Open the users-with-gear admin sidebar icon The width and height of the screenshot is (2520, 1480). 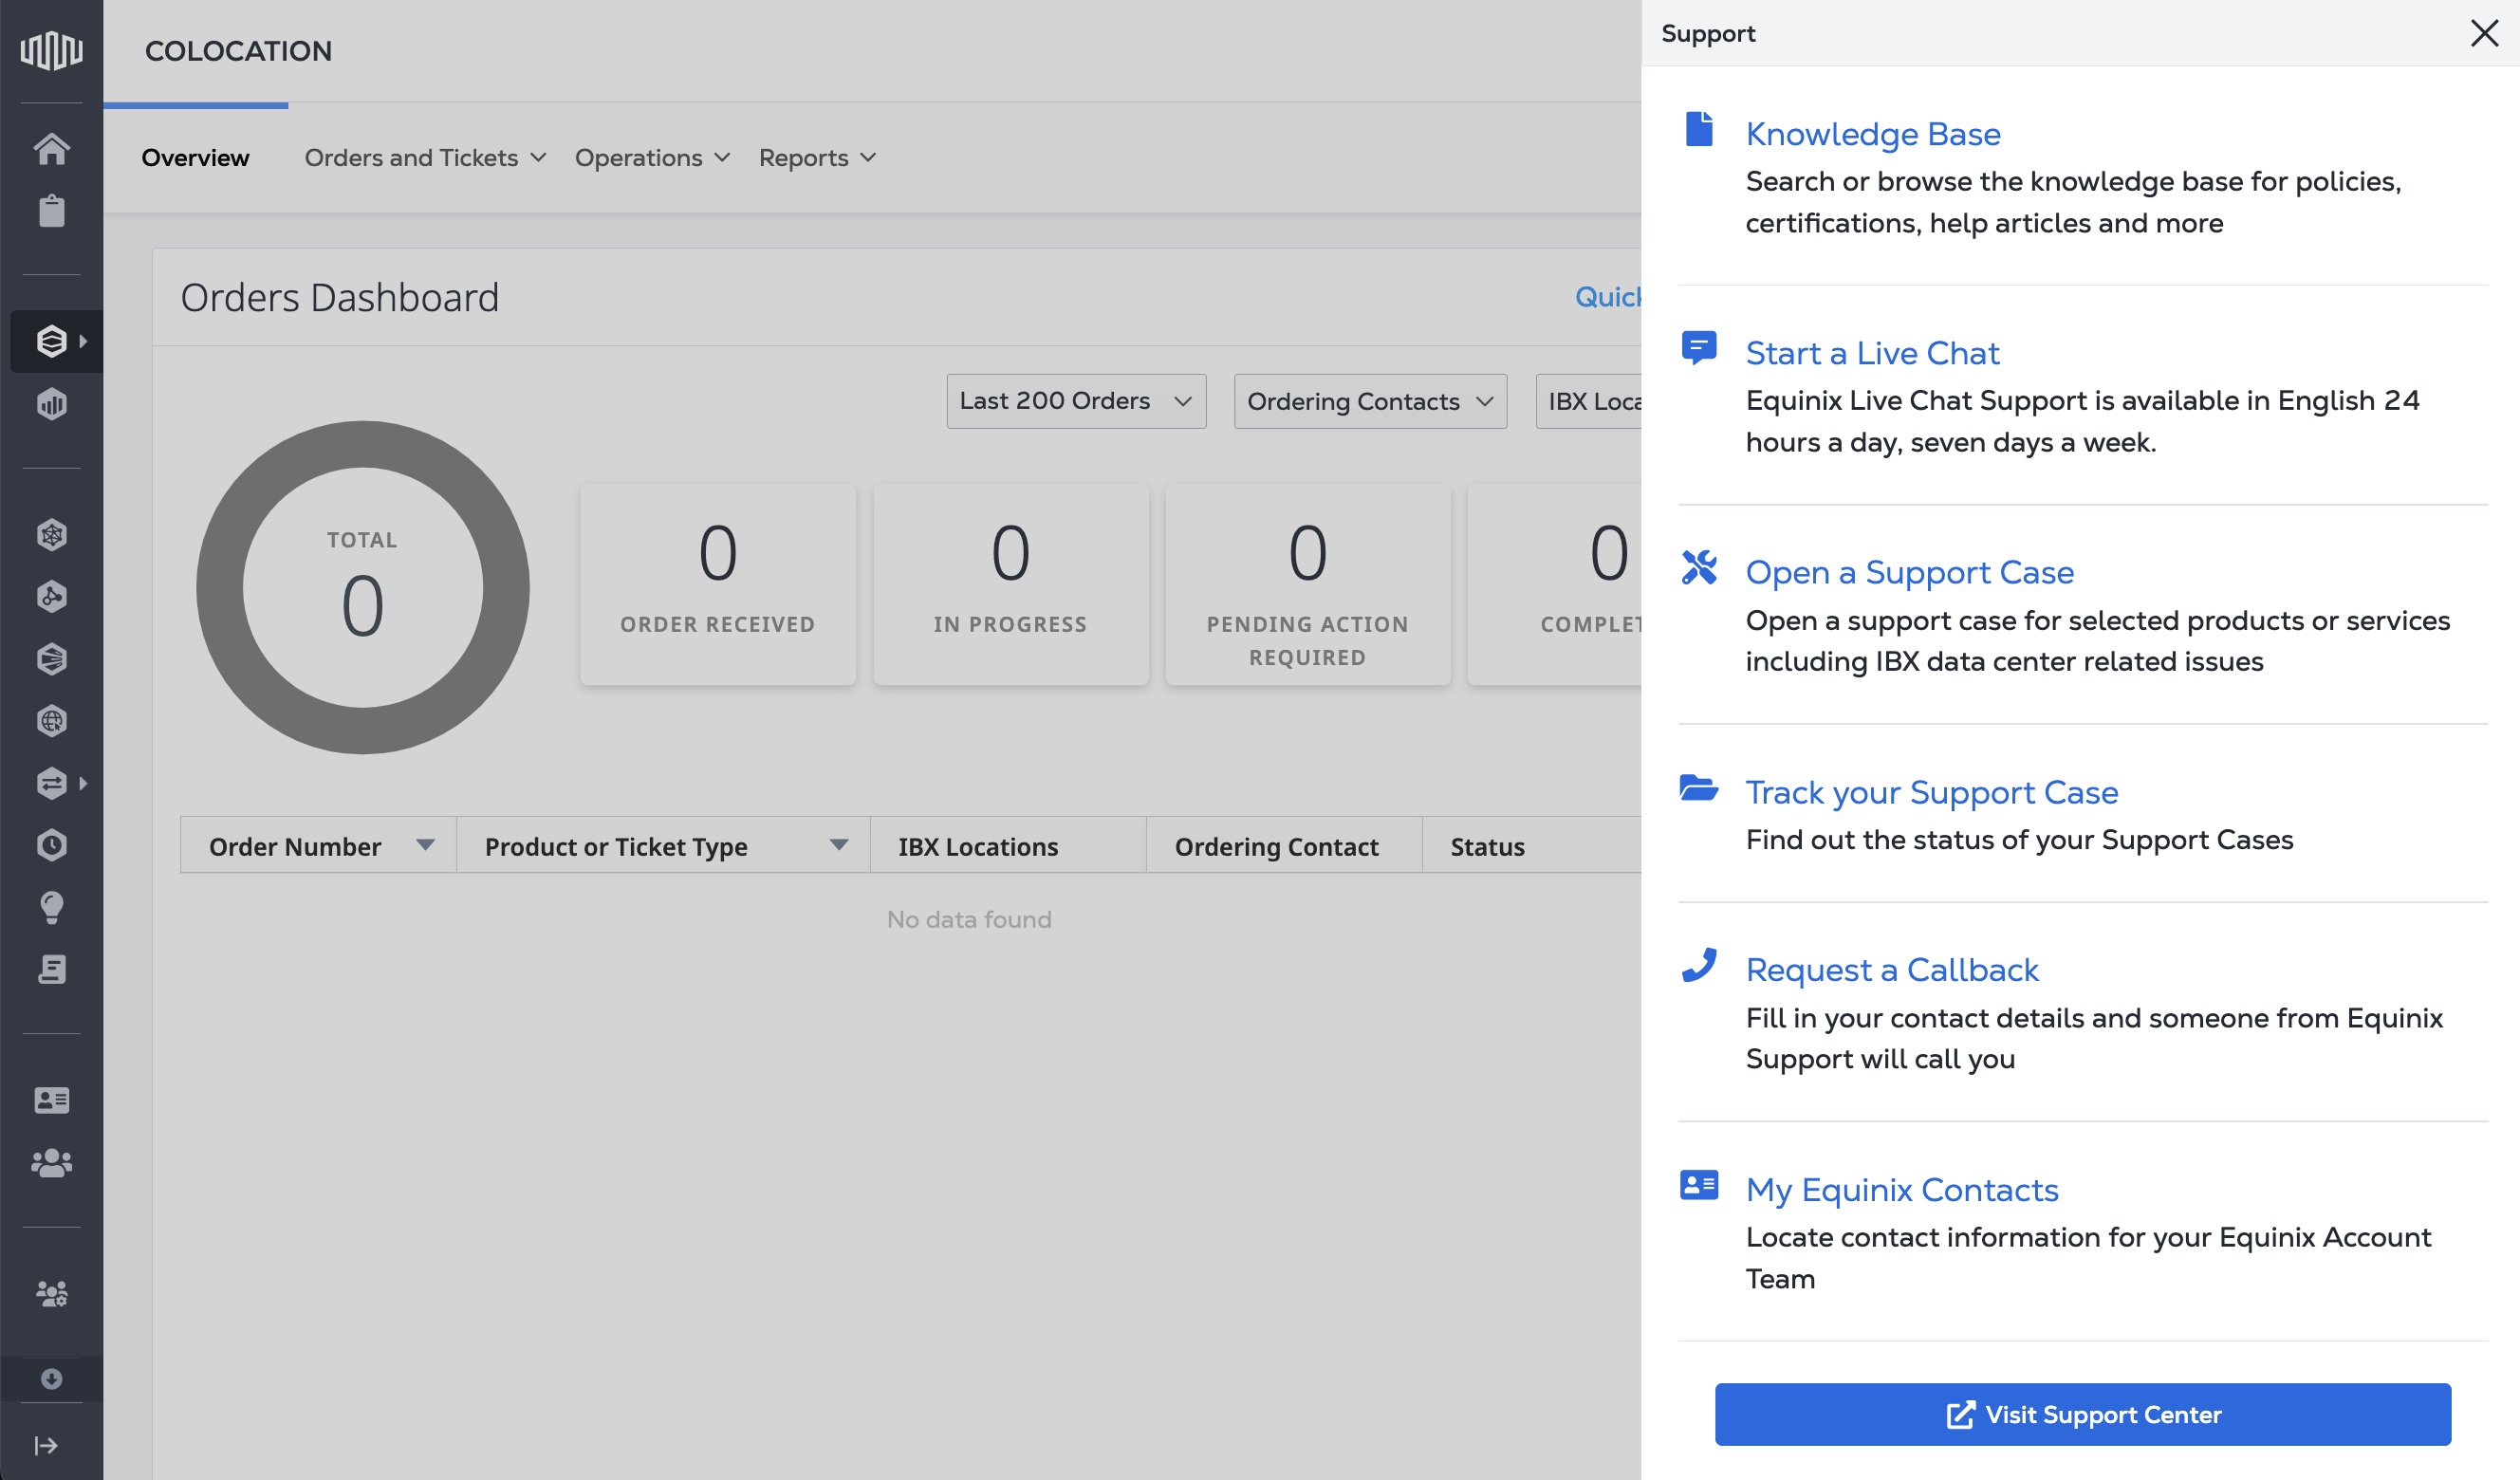(51, 1293)
